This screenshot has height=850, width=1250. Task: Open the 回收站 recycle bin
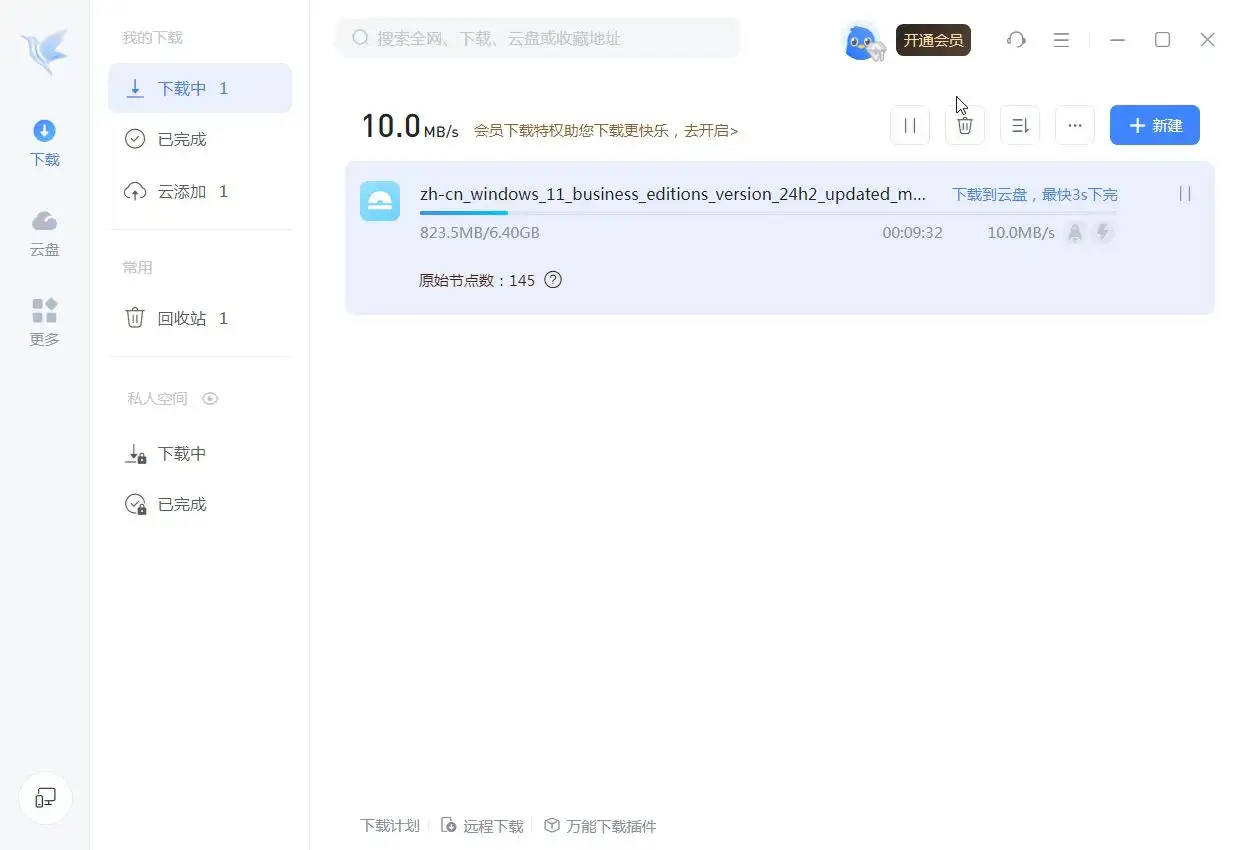coord(183,317)
